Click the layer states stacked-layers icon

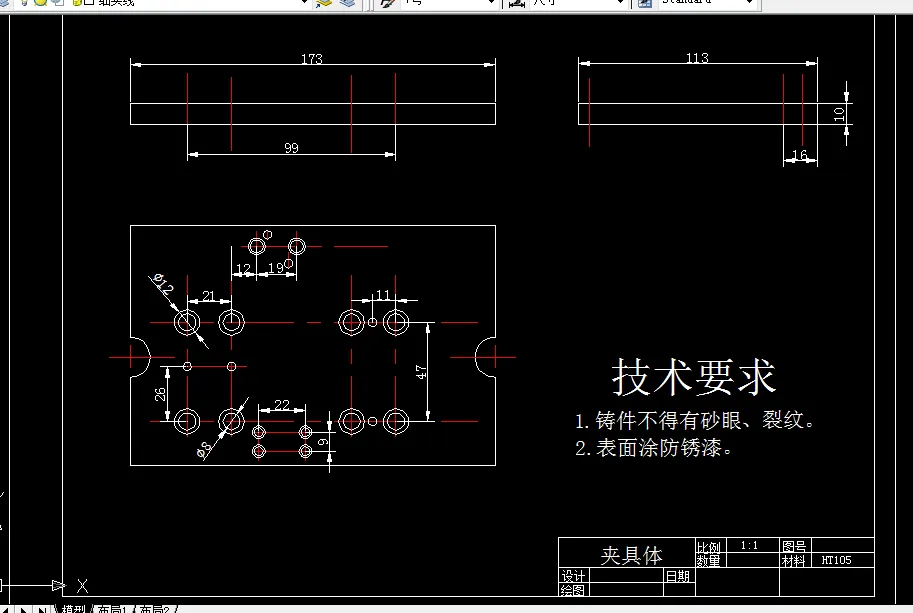pyautogui.click(x=5, y=5)
